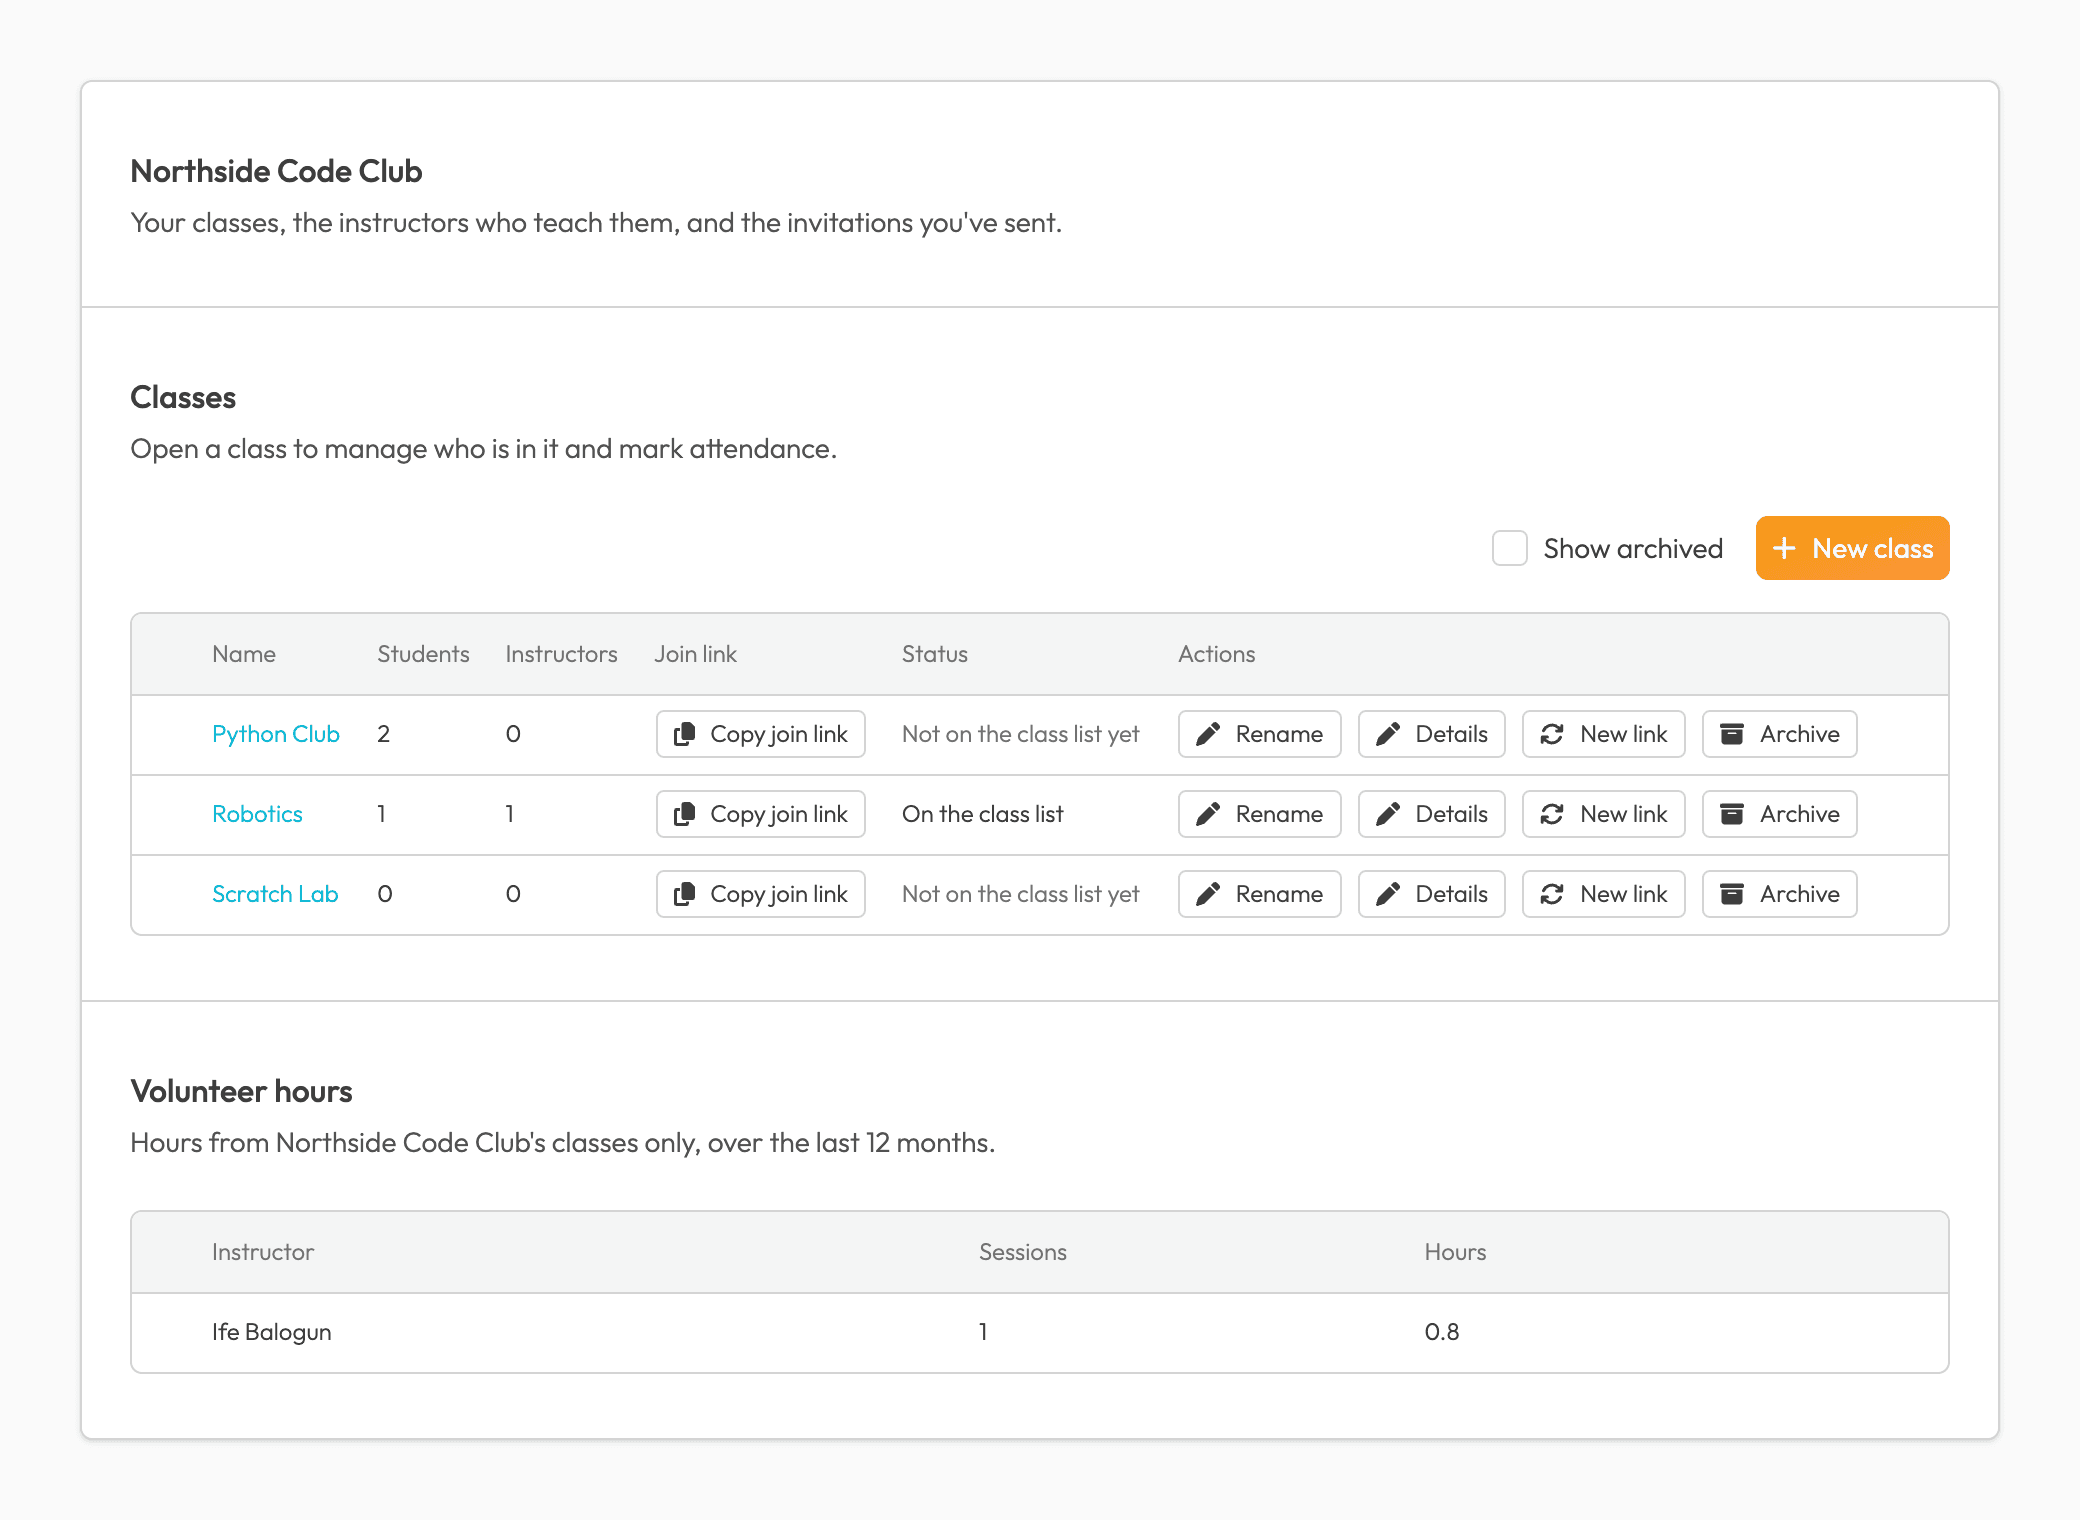Copy join link text for Scratch Lab
Image resolution: width=2080 pixels, height=1520 pixels.
coord(779,894)
